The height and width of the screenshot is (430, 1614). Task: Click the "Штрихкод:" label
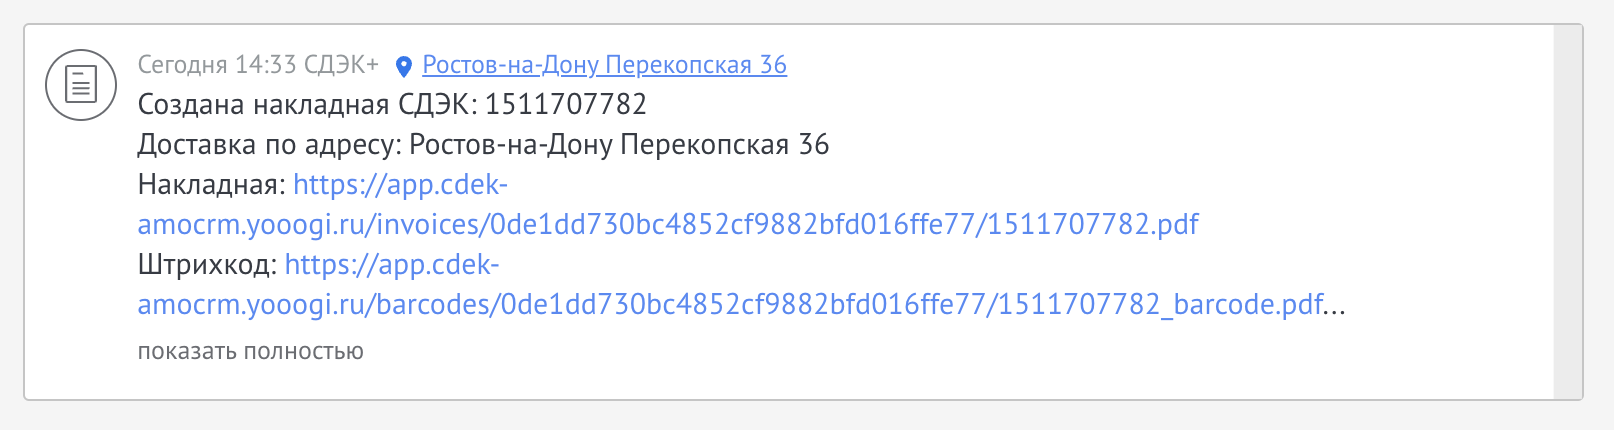coord(207,265)
